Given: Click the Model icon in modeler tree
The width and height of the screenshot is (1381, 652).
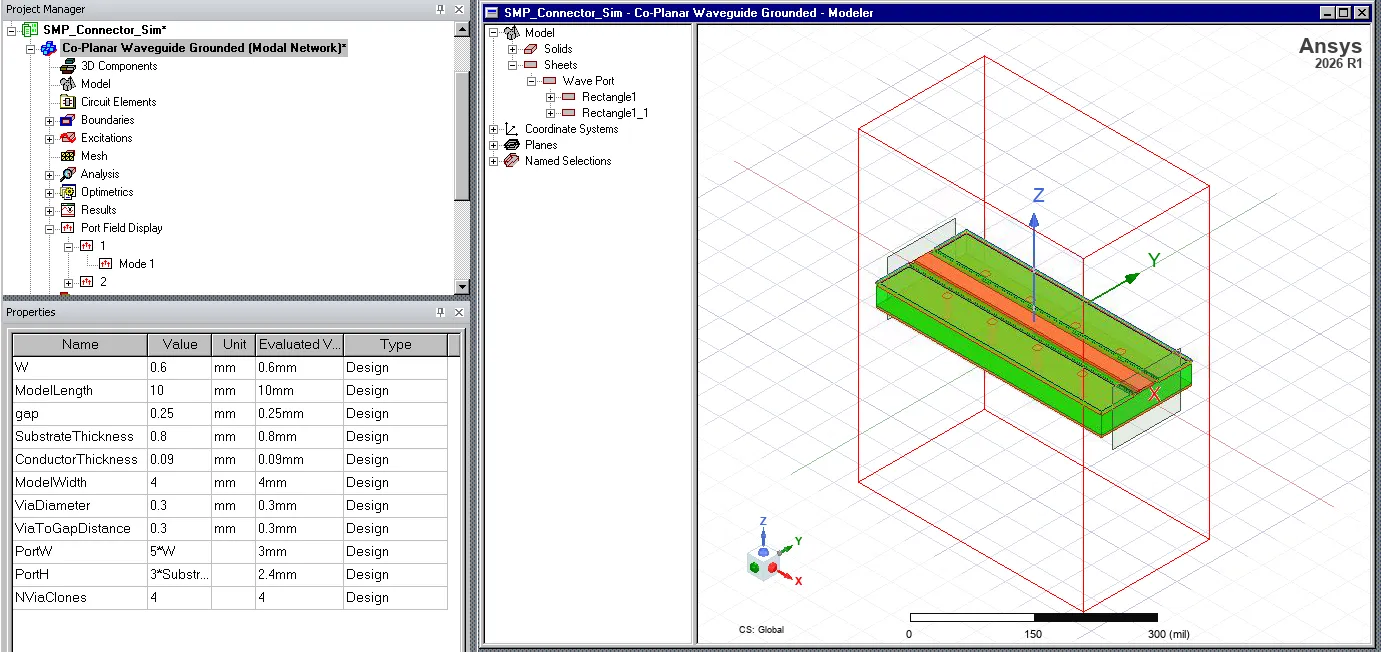Looking at the screenshot, I should pos(512,33).
